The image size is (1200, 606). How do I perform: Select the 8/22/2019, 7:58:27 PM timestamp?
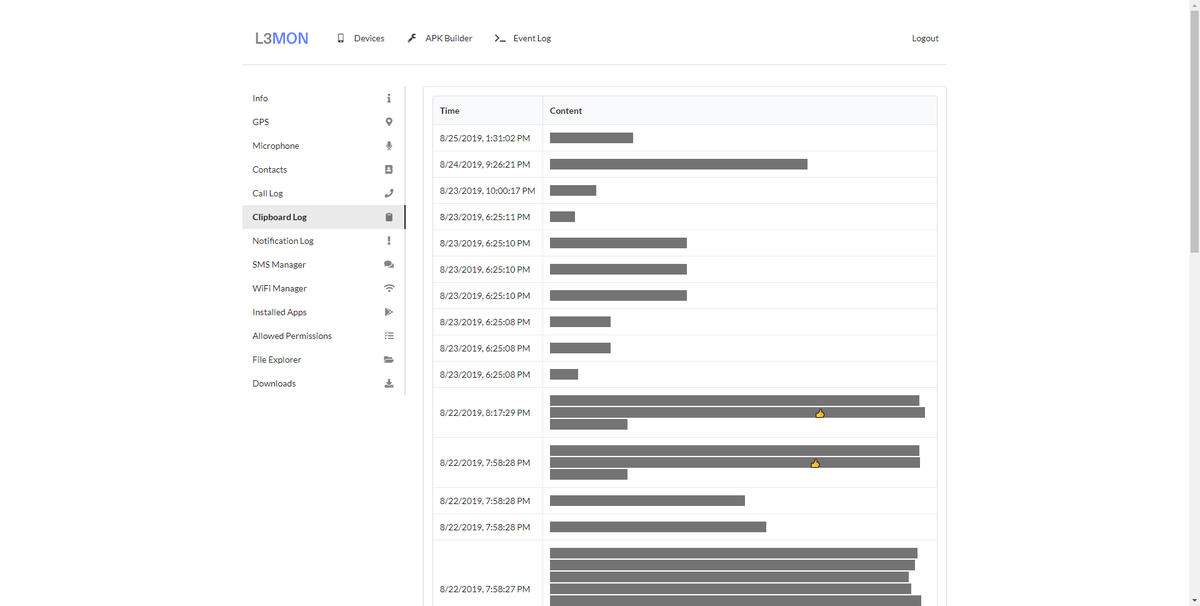click(485, 590)
